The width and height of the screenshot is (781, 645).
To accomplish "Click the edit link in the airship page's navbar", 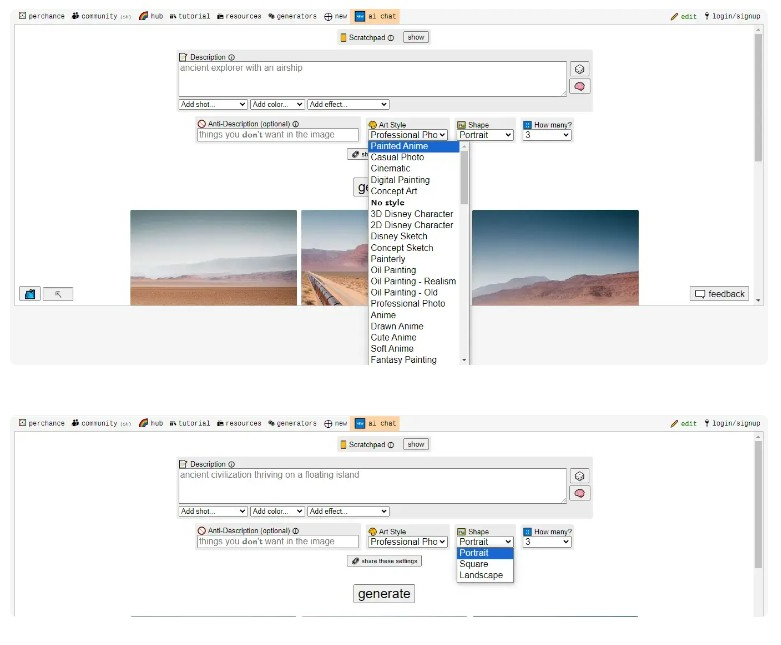I will tap(683, 16).
